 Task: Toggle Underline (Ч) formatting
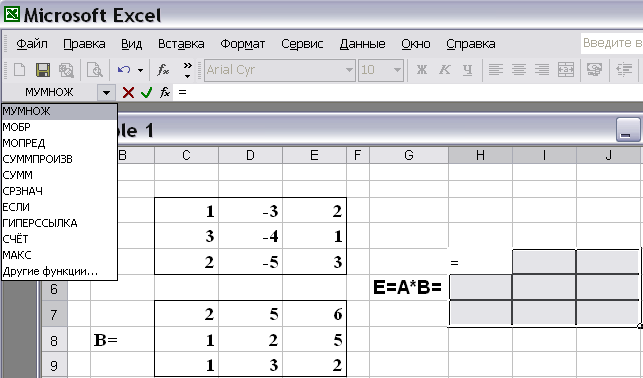tap(467, 70)
